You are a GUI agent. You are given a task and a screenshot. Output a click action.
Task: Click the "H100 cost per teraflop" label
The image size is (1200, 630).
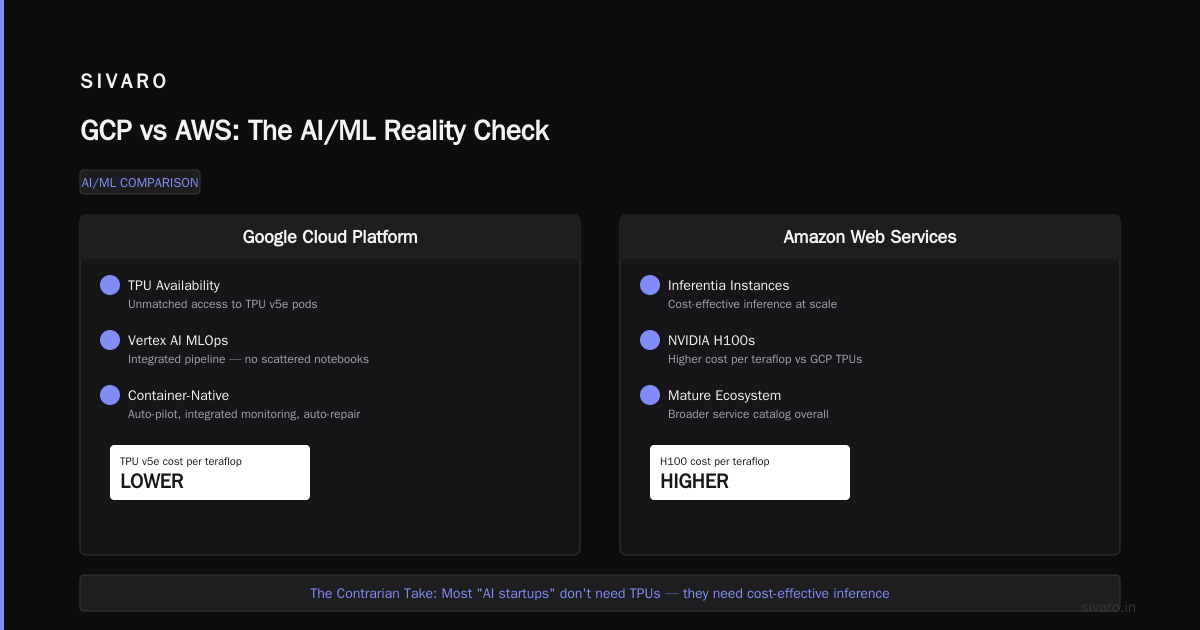715,461
